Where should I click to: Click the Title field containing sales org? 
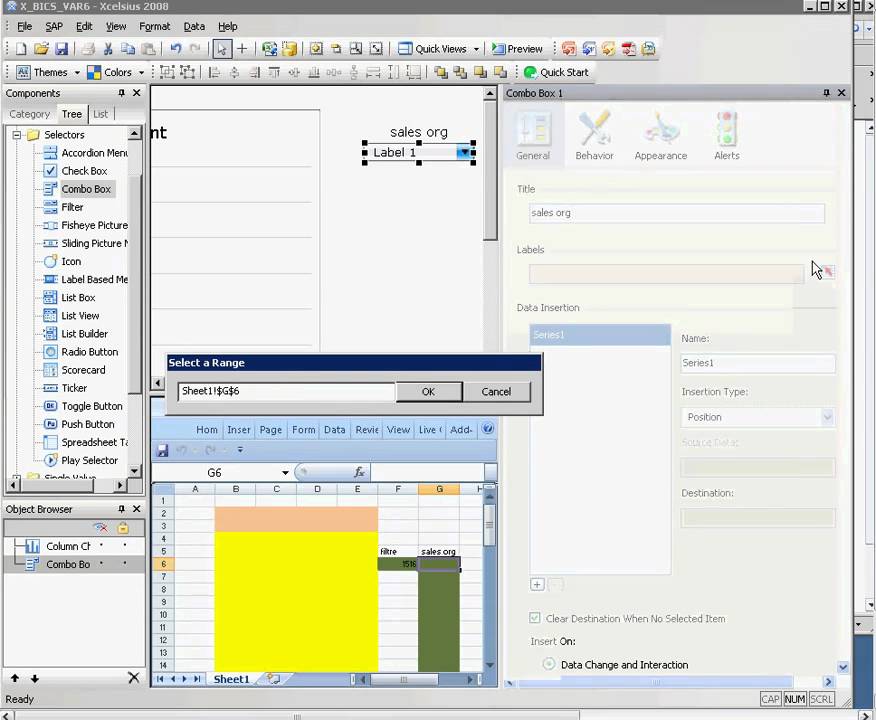(x=677, y=213)
